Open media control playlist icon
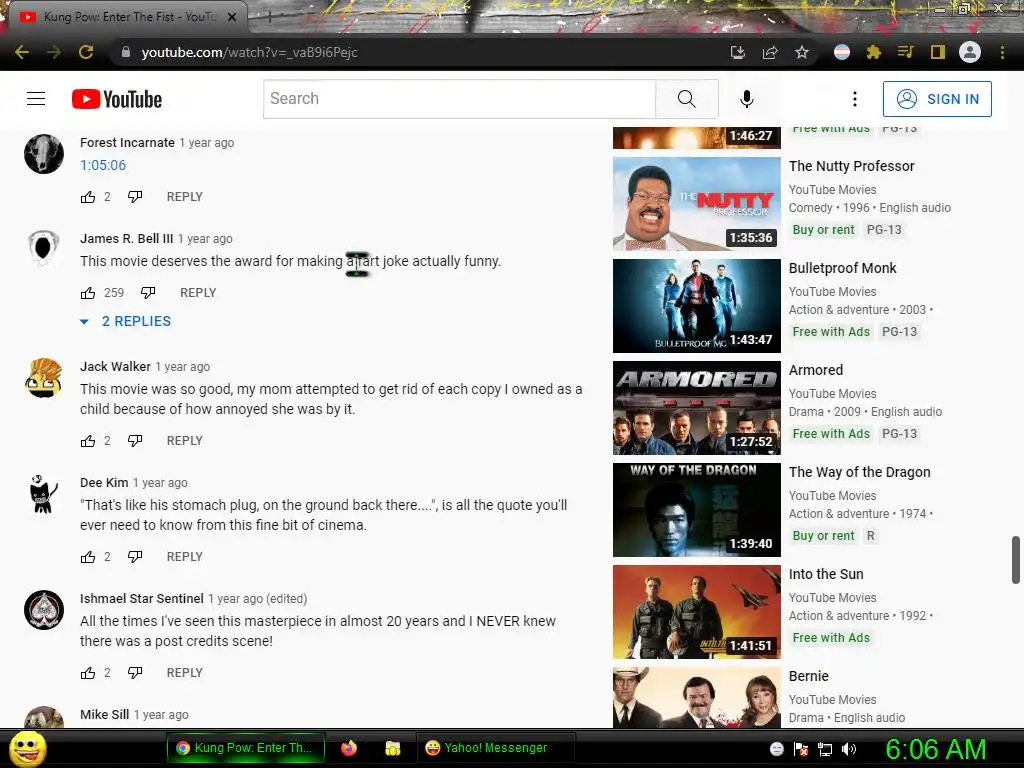Screen dimensions: 1024x768 click(905, 52)
